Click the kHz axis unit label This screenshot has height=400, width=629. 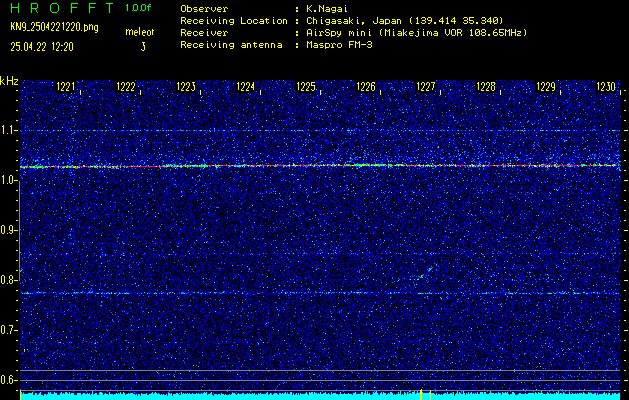9,81
